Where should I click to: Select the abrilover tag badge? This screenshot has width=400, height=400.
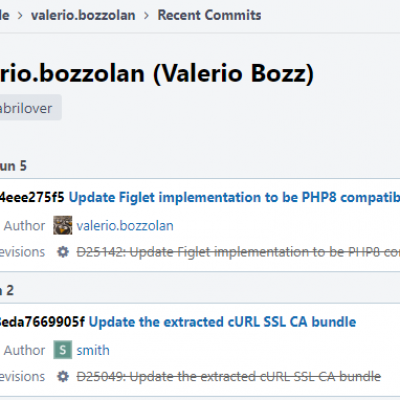pos(29,108)
